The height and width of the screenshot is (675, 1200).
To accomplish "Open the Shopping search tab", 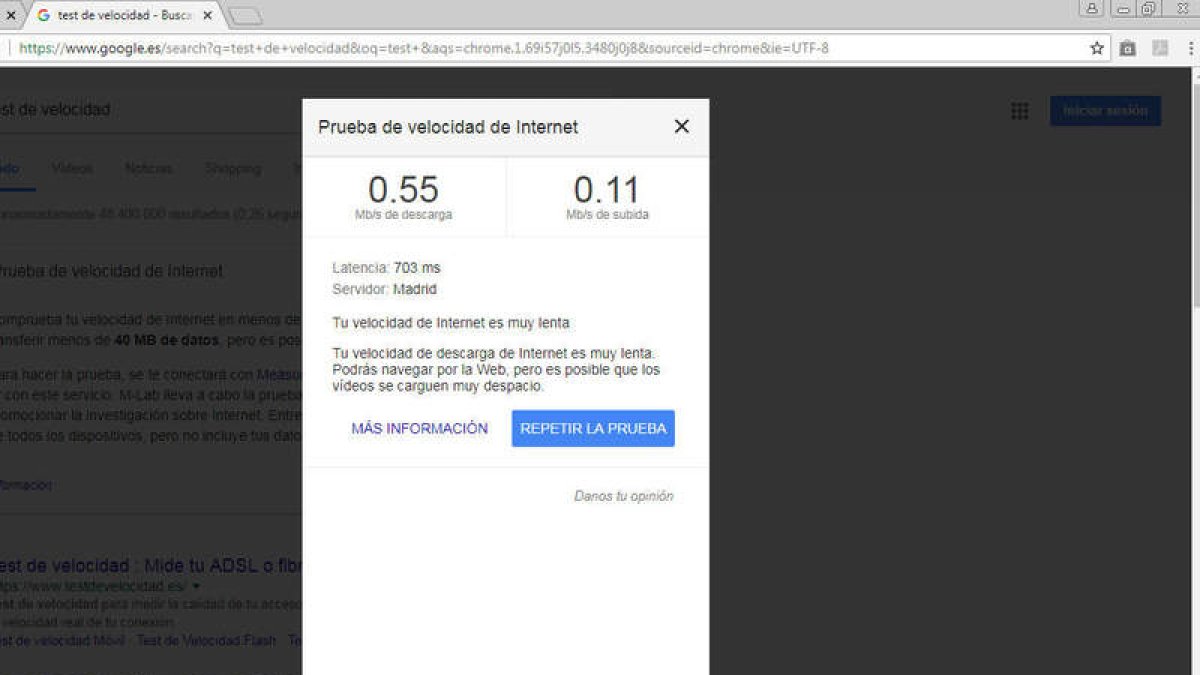I will click(233, 169).
